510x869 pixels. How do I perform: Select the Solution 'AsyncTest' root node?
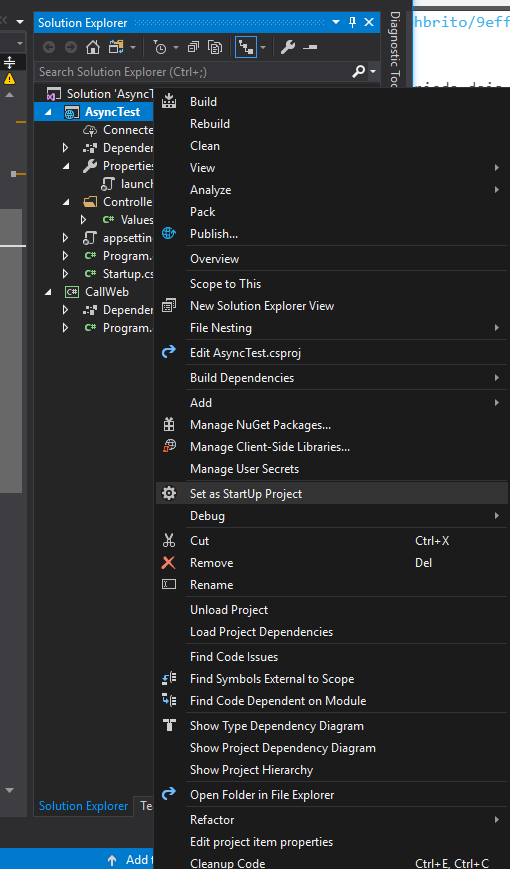100,94
